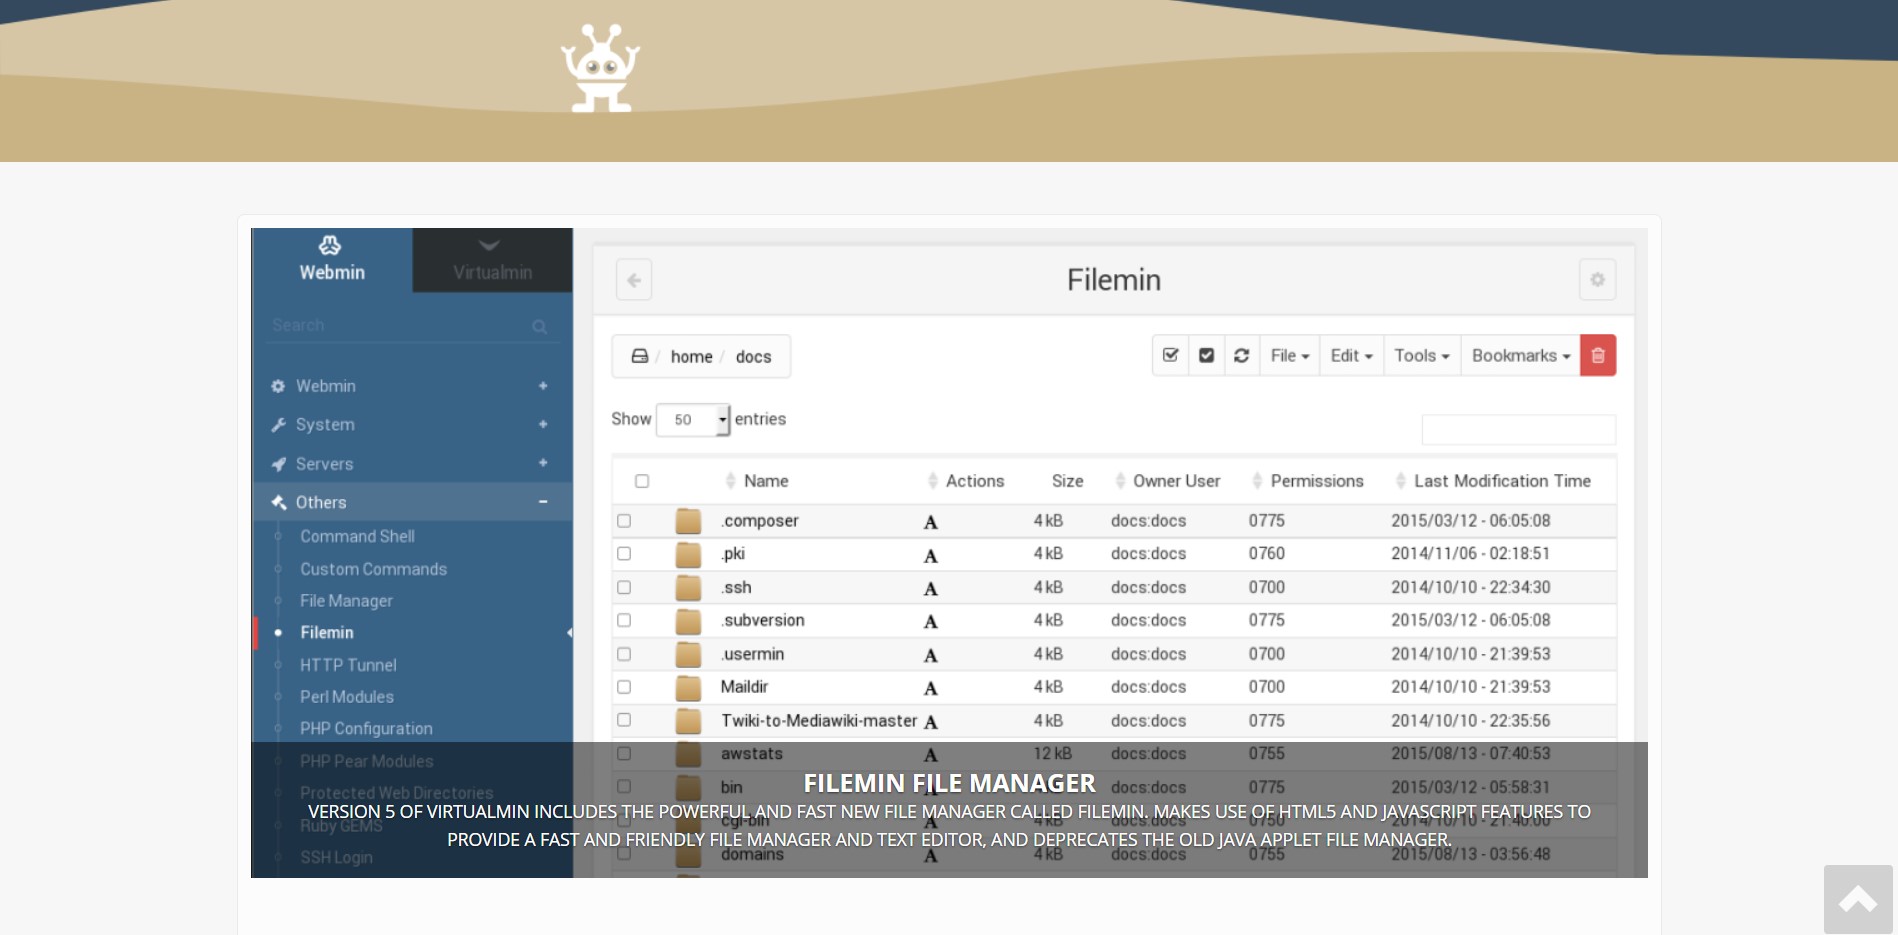This screenshot has height=935, width=1898.
Task: Open the .ssh folder icon
Action: coord(688,587)
